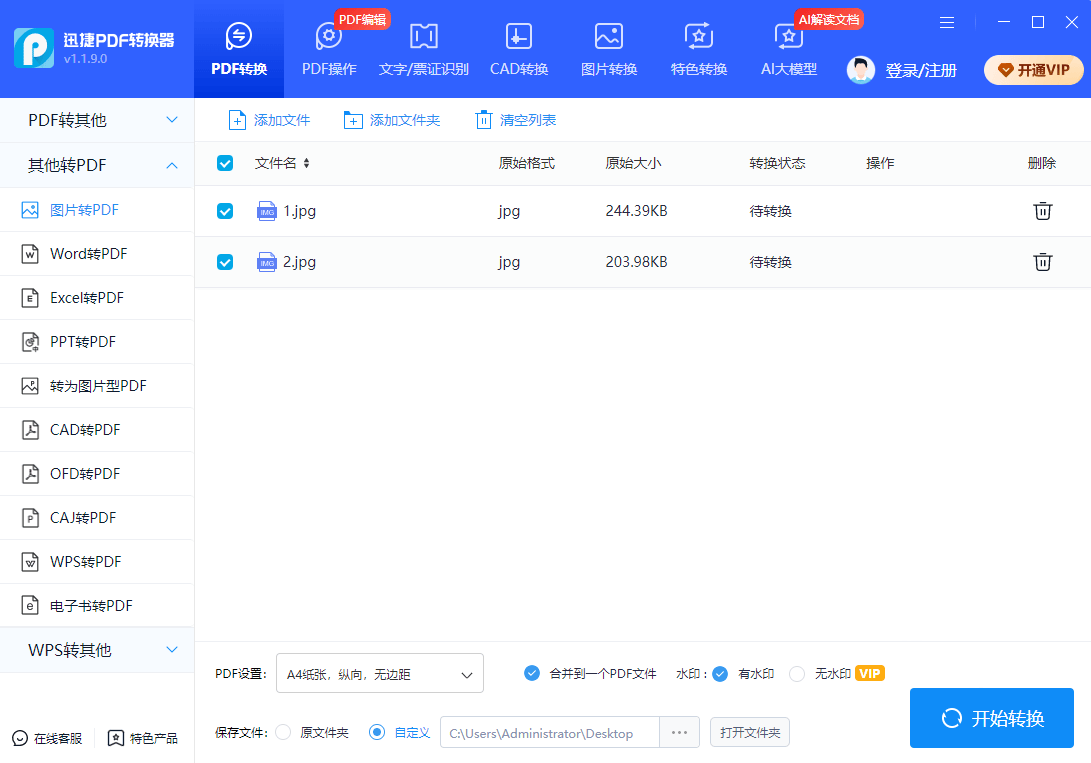
Task: Click the 原始格式 column header
Action: (527, 163)
